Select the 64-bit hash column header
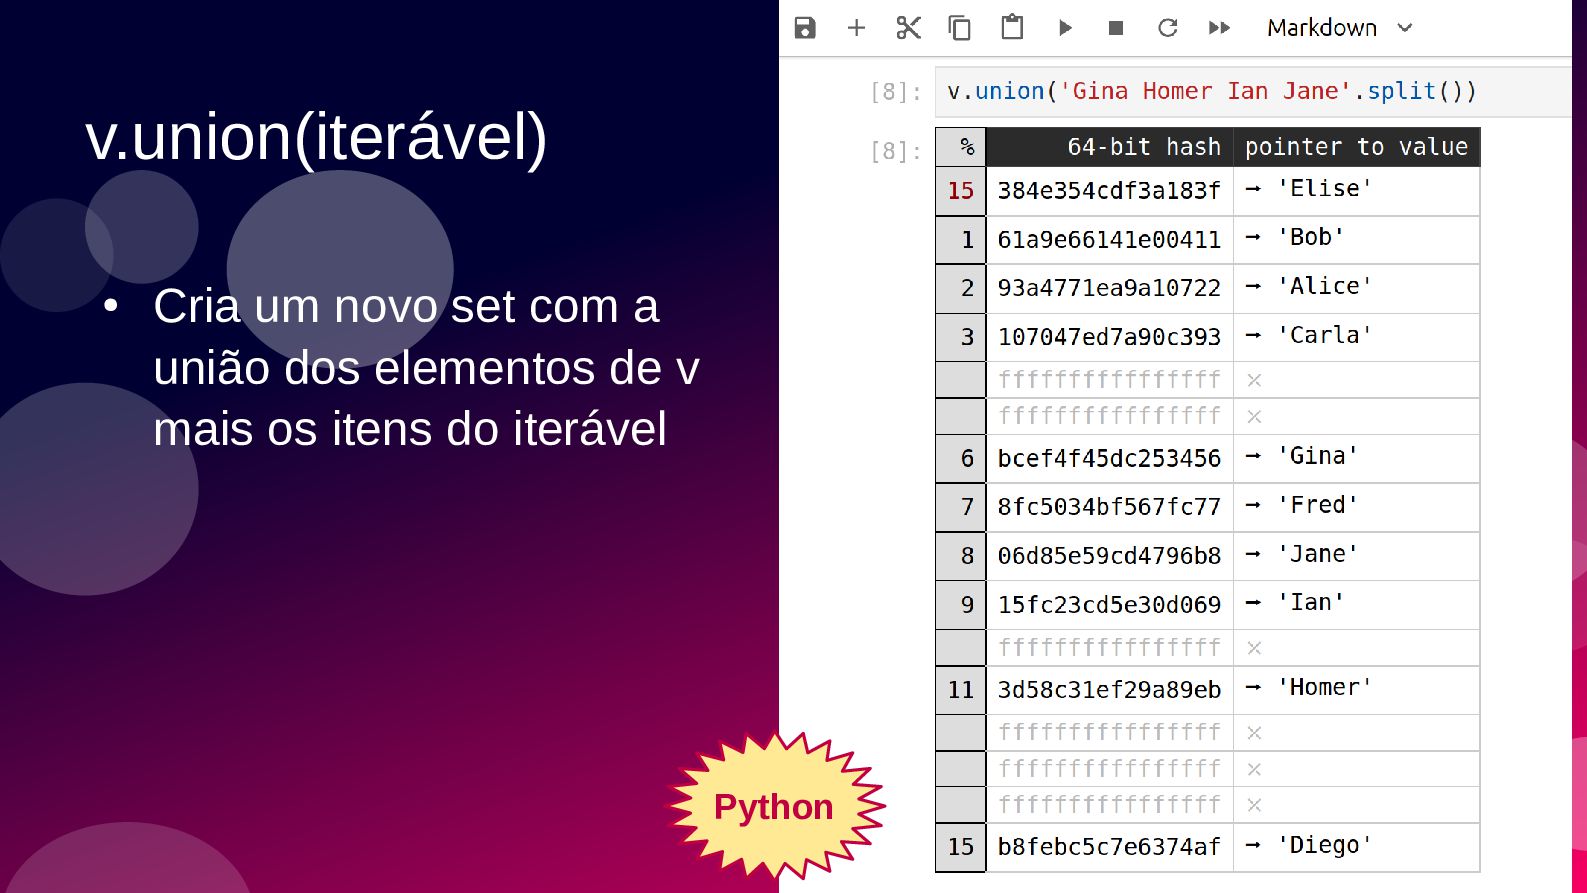The image size is (1587, 893). [1109, 147]
